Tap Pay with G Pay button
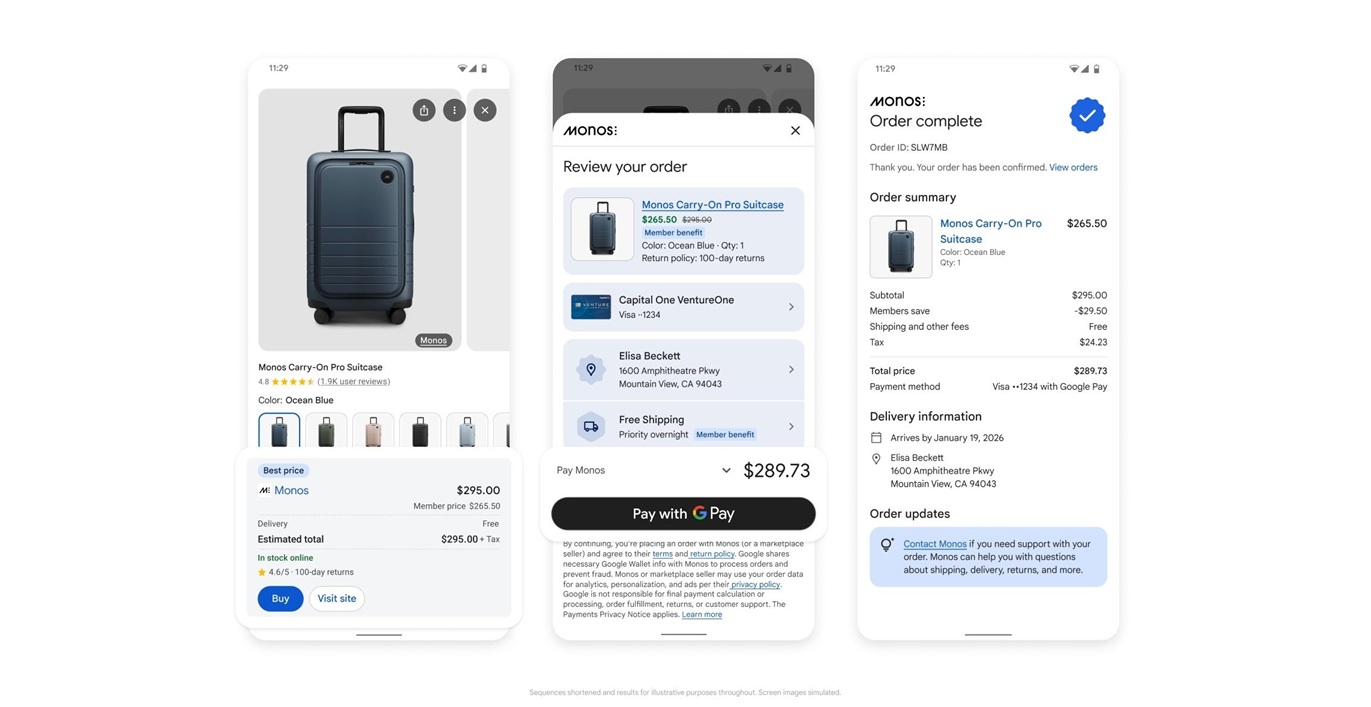 [683, 513]
